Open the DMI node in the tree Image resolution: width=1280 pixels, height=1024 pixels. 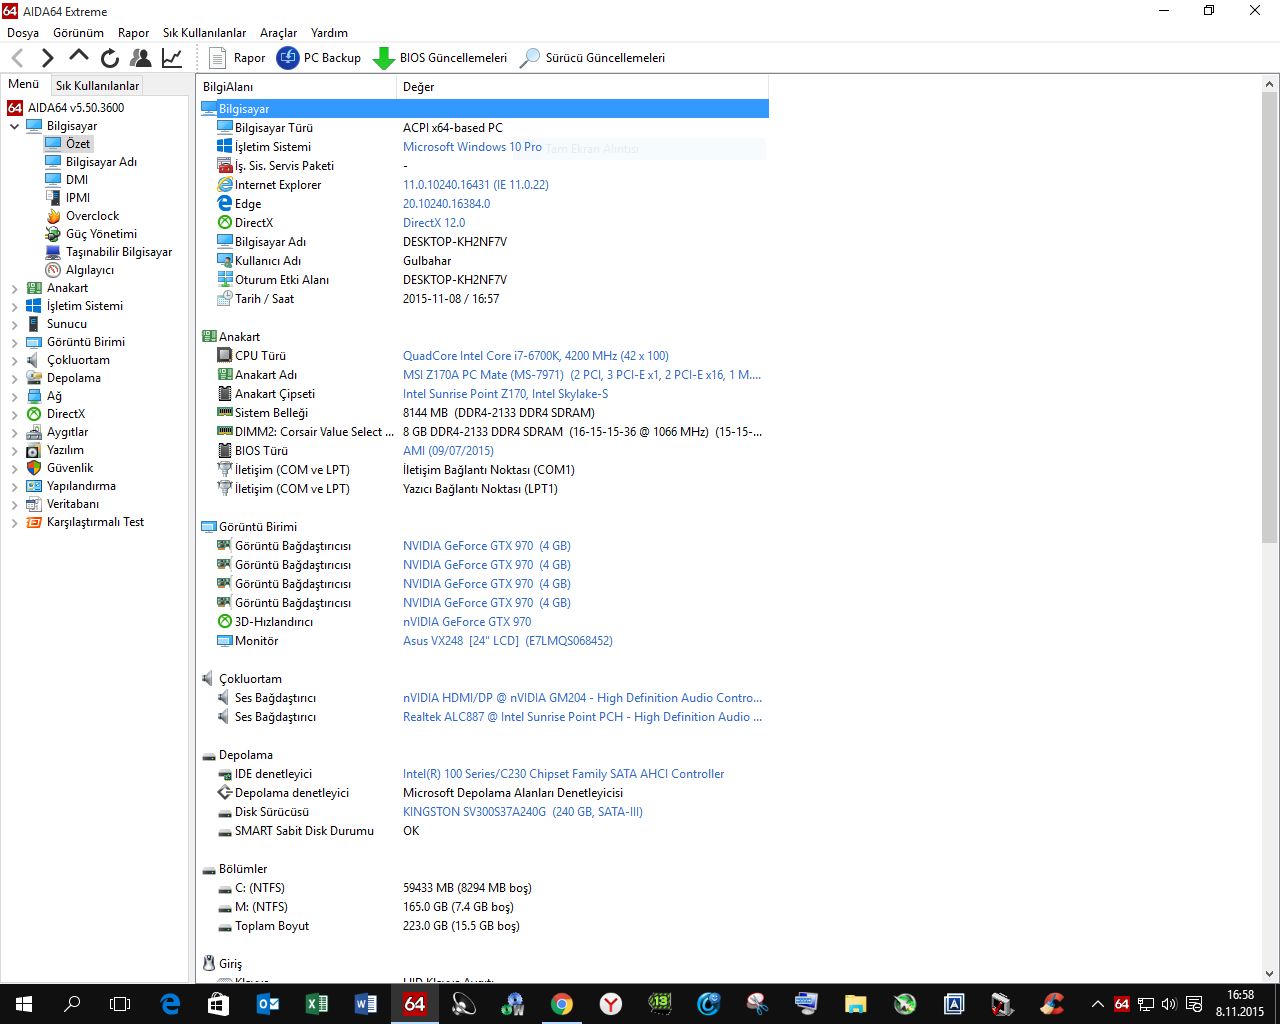pos(67,180)
